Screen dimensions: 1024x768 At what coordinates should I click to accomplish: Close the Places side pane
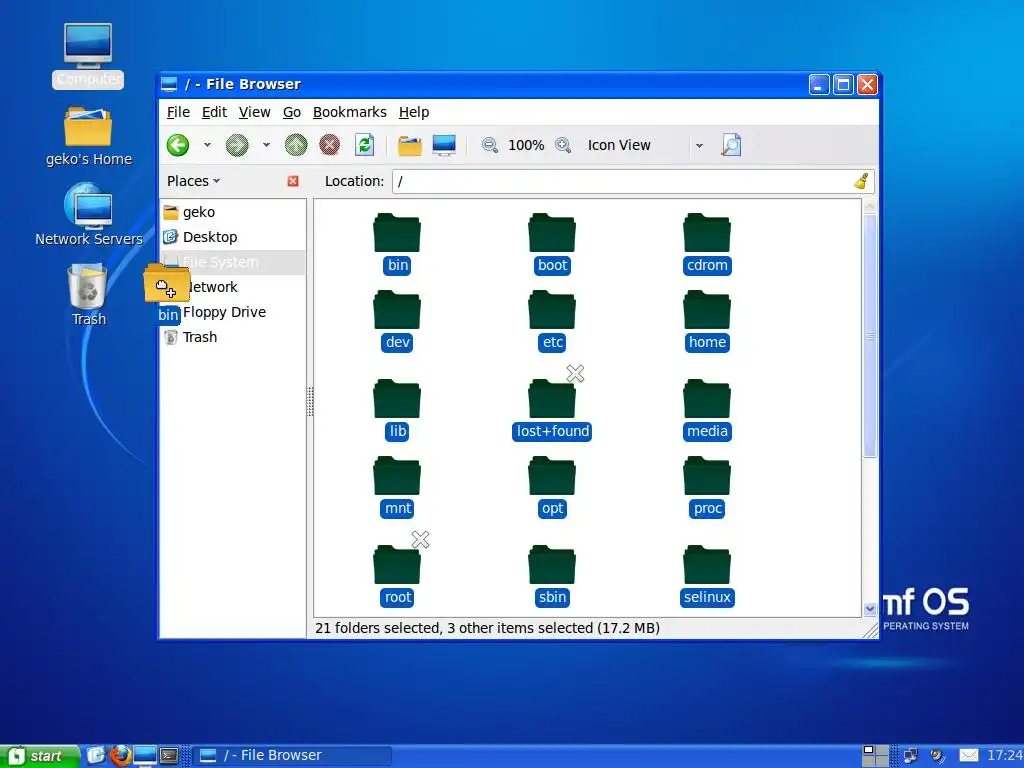tap(293, 181)
